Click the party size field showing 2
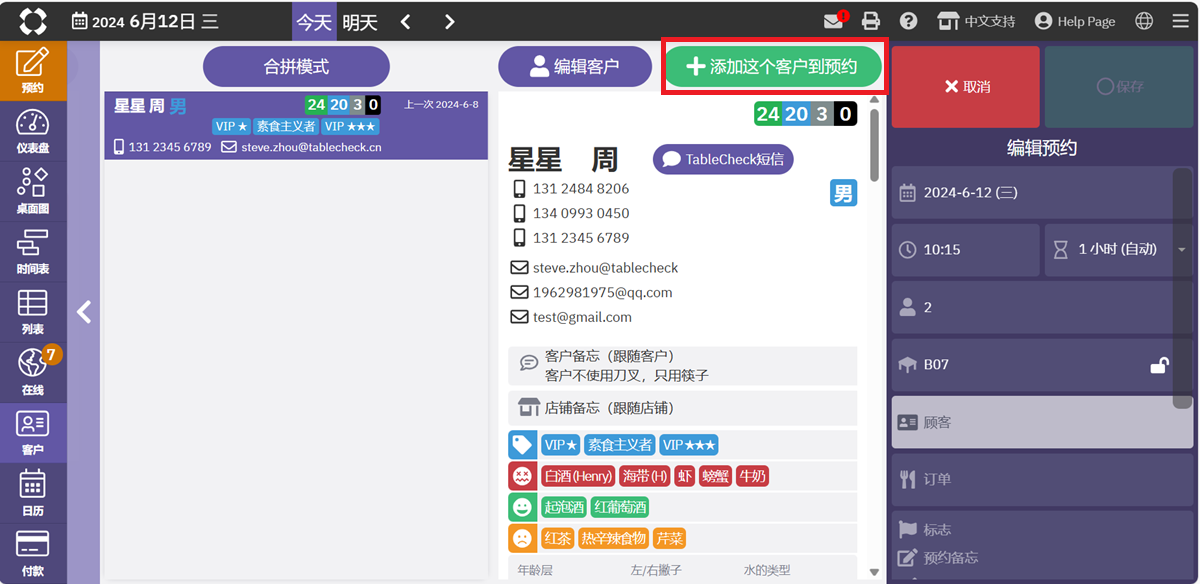This screenshot has width=1200, height=584. (x=1041, y=307)
